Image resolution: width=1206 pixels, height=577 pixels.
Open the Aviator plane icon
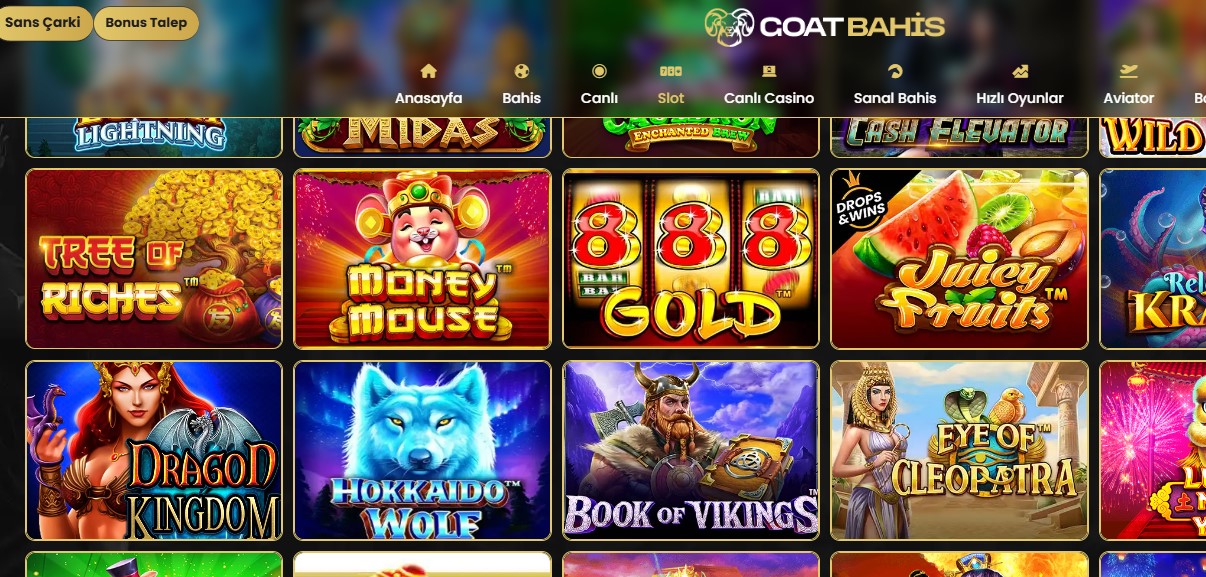point(1129,71)
